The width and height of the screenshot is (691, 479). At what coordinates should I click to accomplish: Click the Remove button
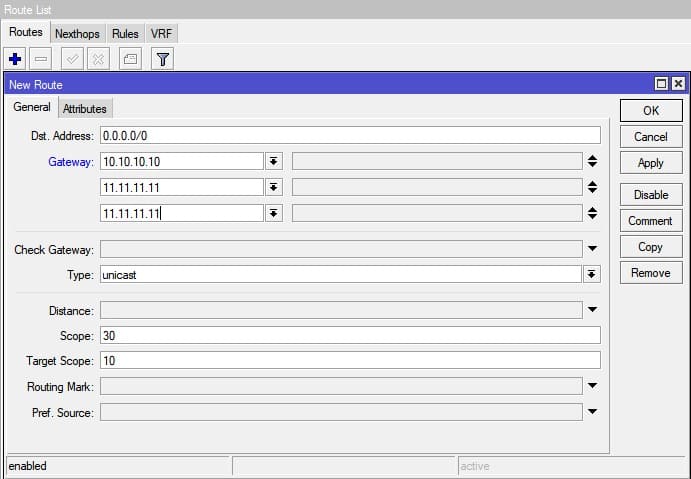[x=651, y=273]
